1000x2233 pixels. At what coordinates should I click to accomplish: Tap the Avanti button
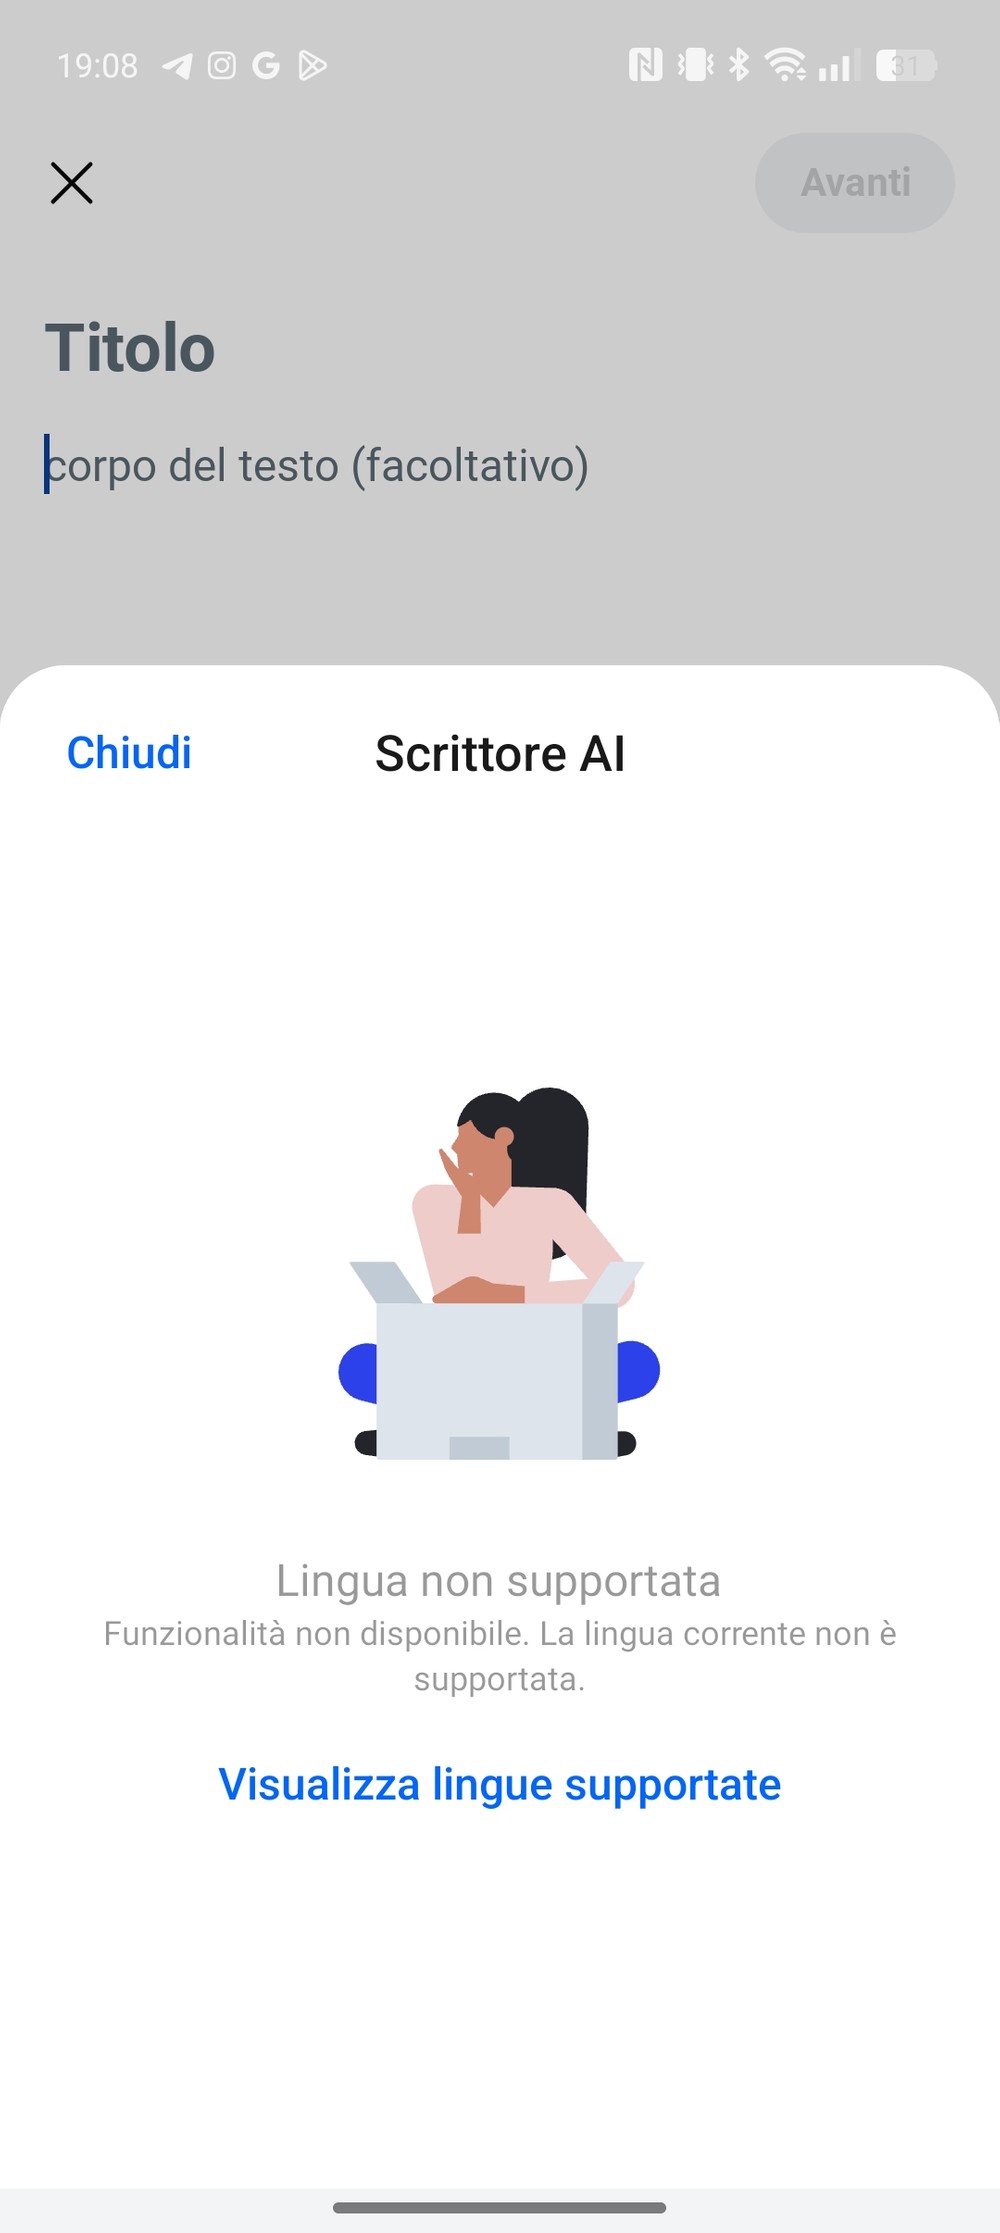(855, 183)
